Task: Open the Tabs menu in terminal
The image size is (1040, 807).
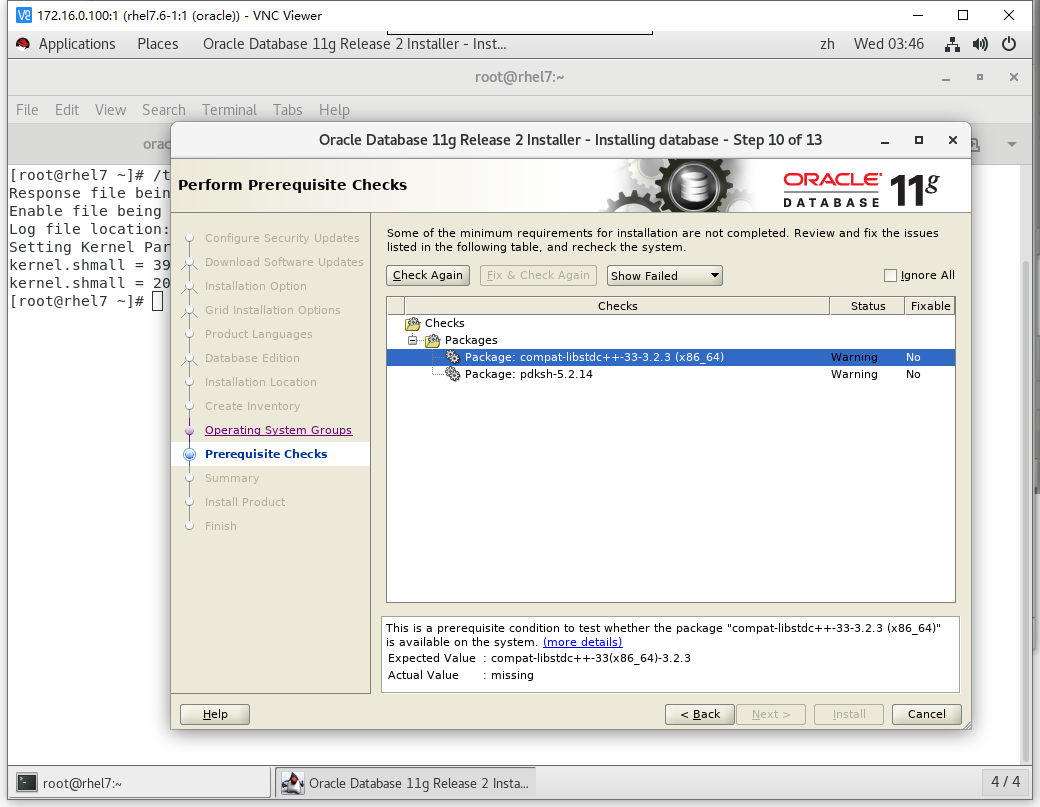Action: pyautogui.click(x=288, y=110)
